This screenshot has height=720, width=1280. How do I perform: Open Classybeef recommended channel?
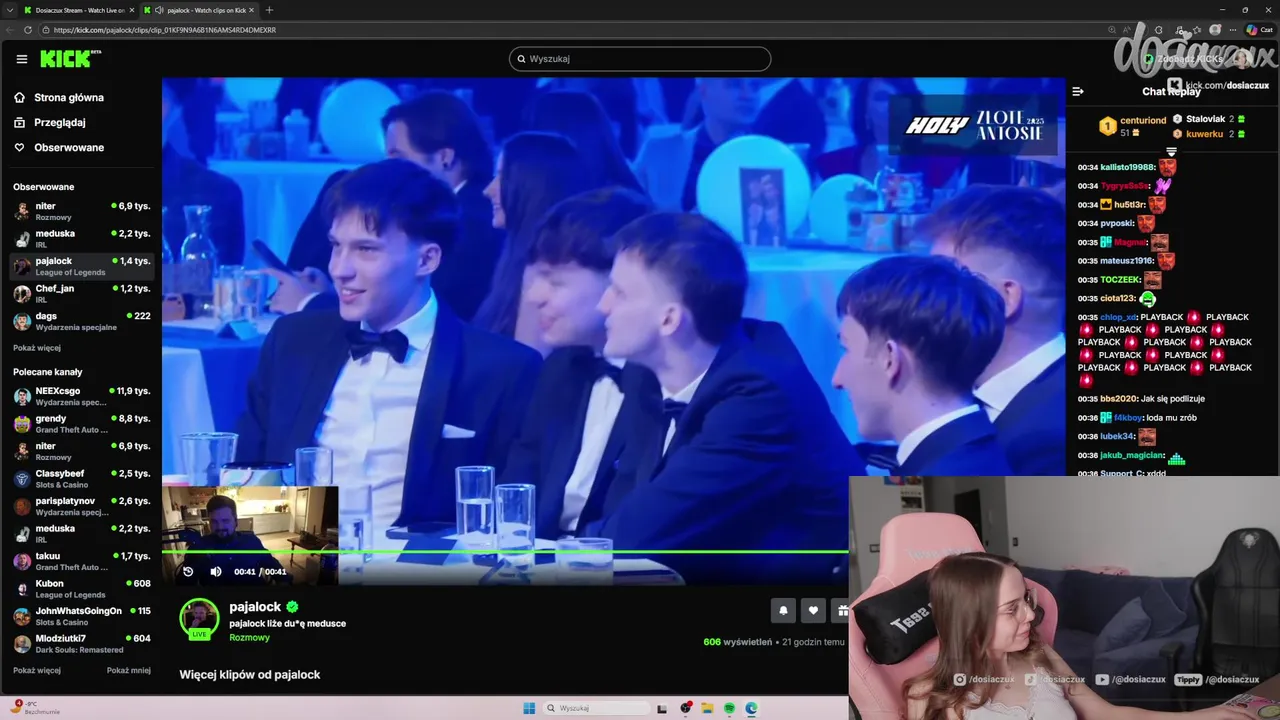tap(81, 478)
